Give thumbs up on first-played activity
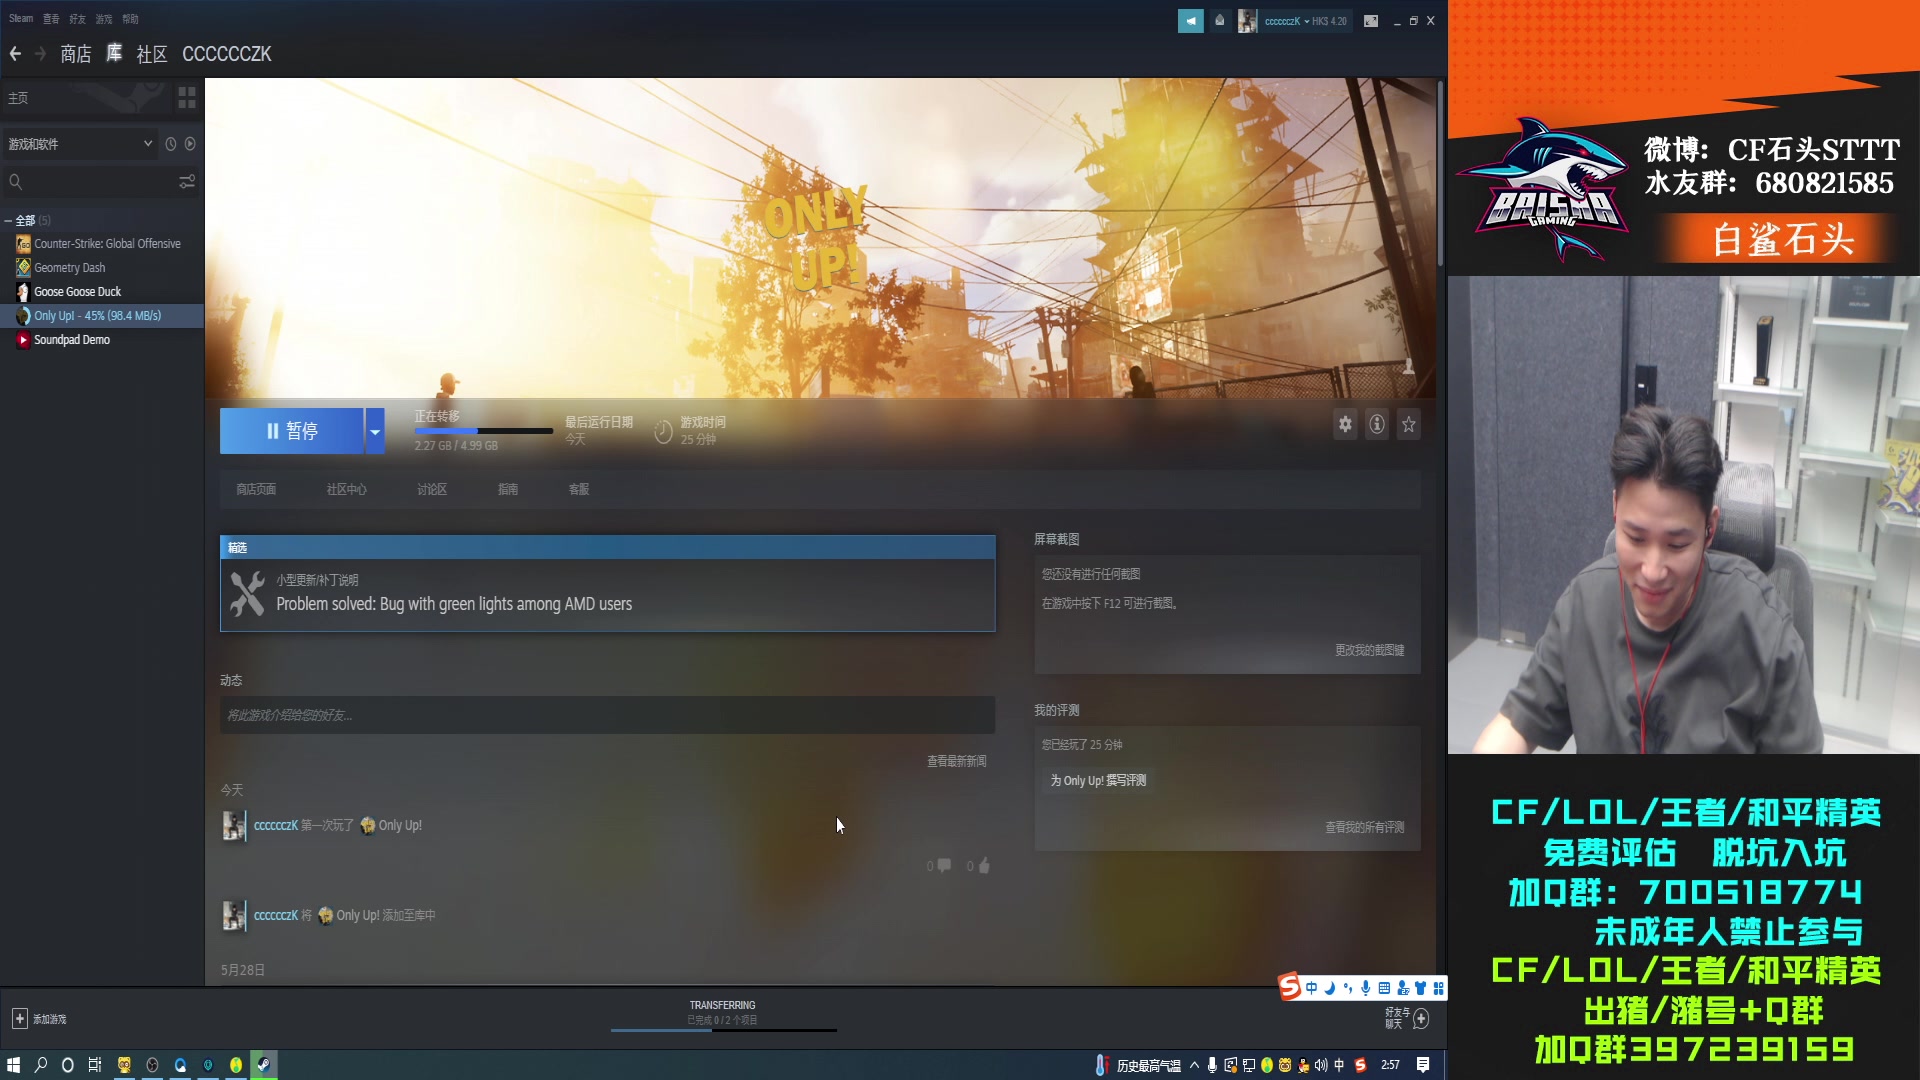This screenshot has height=1080, width=1920. click(x=983, y=866)
